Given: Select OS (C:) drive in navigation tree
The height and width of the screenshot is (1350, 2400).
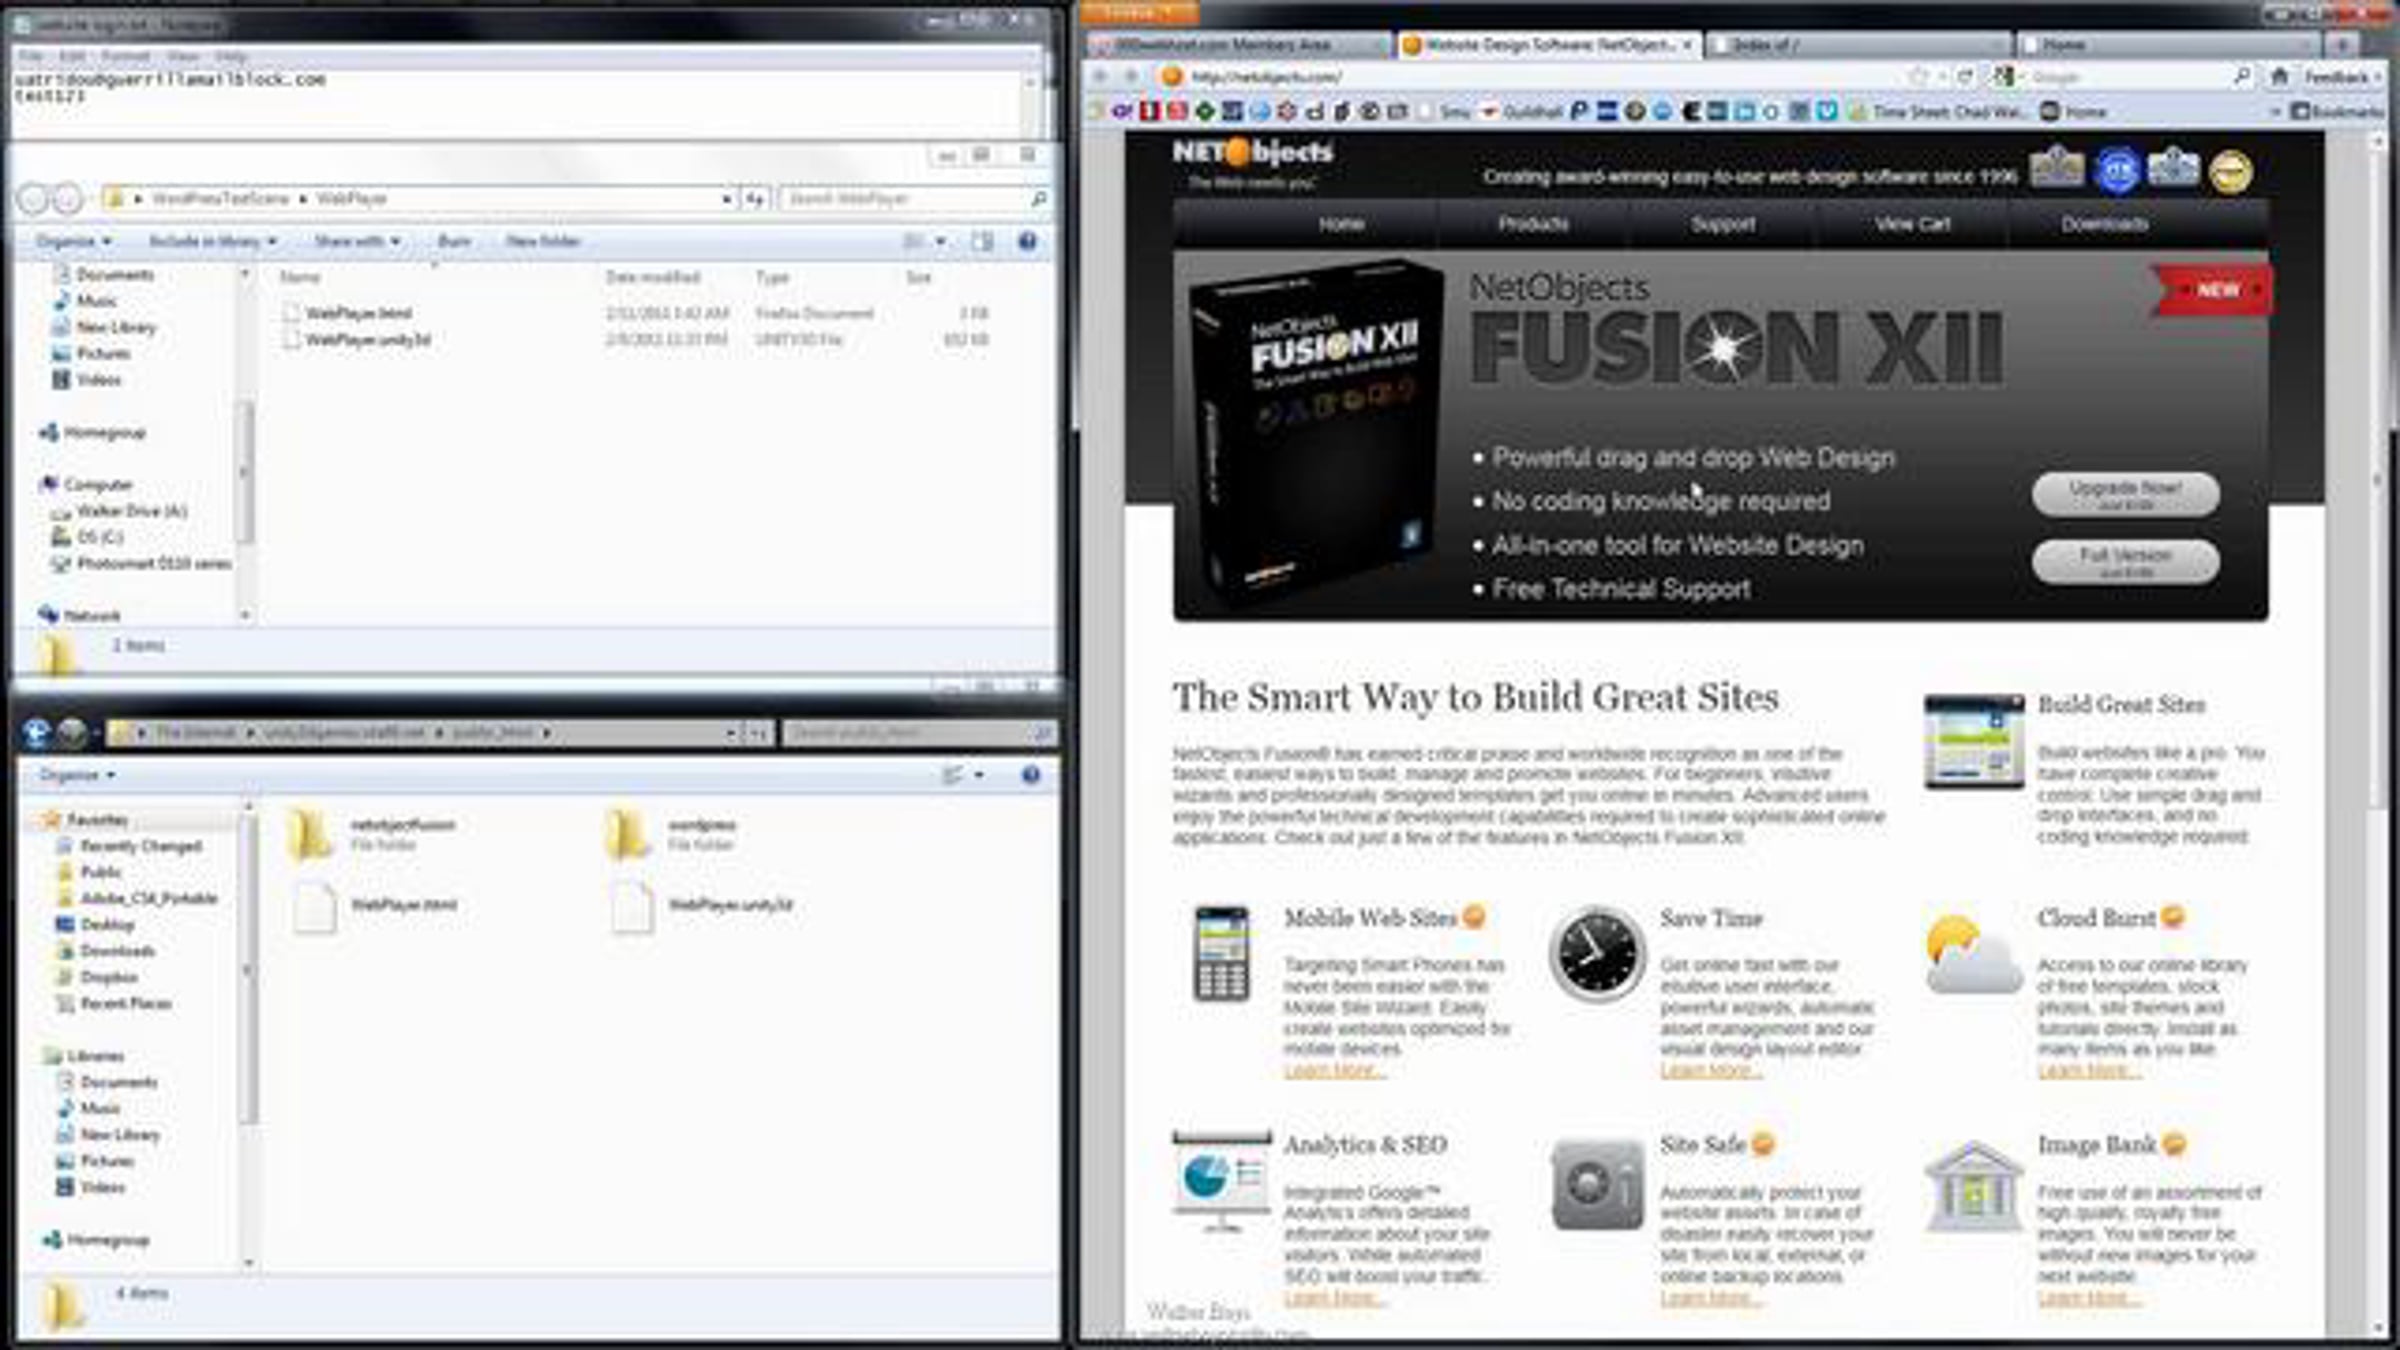Looking at the screenshot, I should coord(88,537).
